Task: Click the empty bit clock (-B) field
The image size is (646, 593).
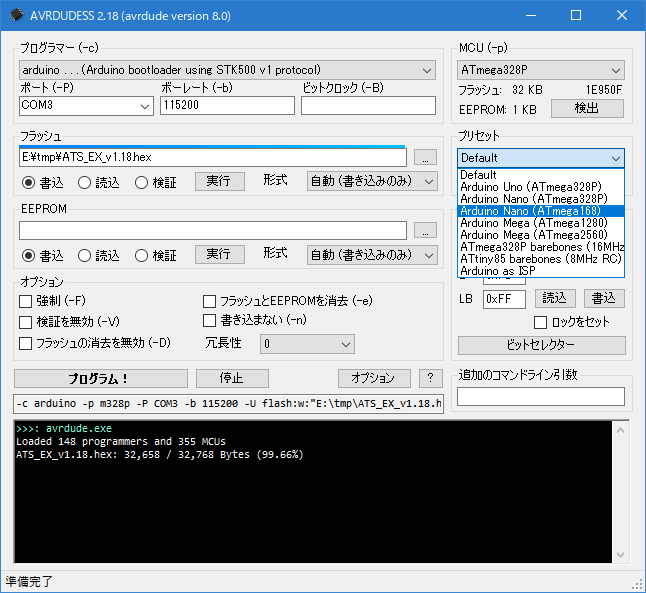Action: point(368,105)
